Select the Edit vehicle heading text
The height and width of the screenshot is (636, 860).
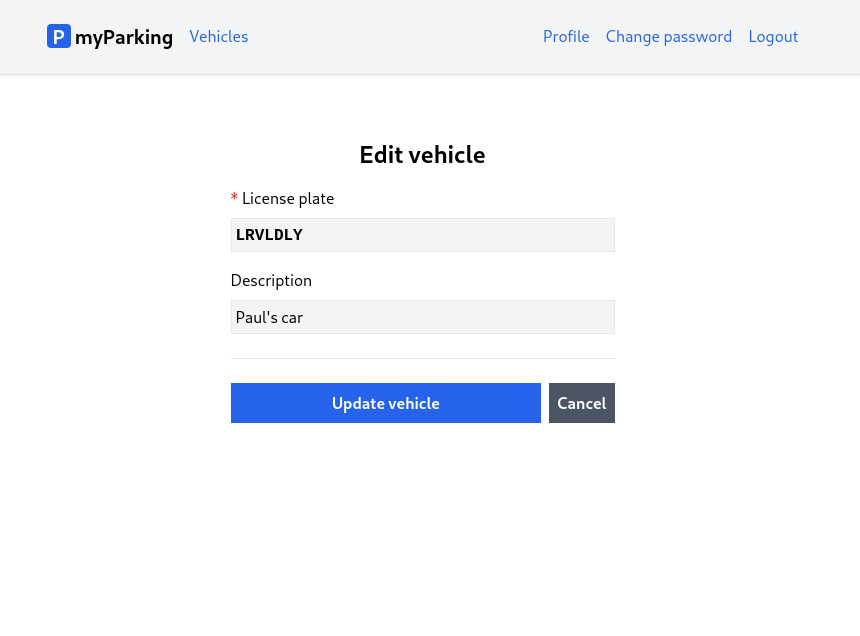(422, 155)
